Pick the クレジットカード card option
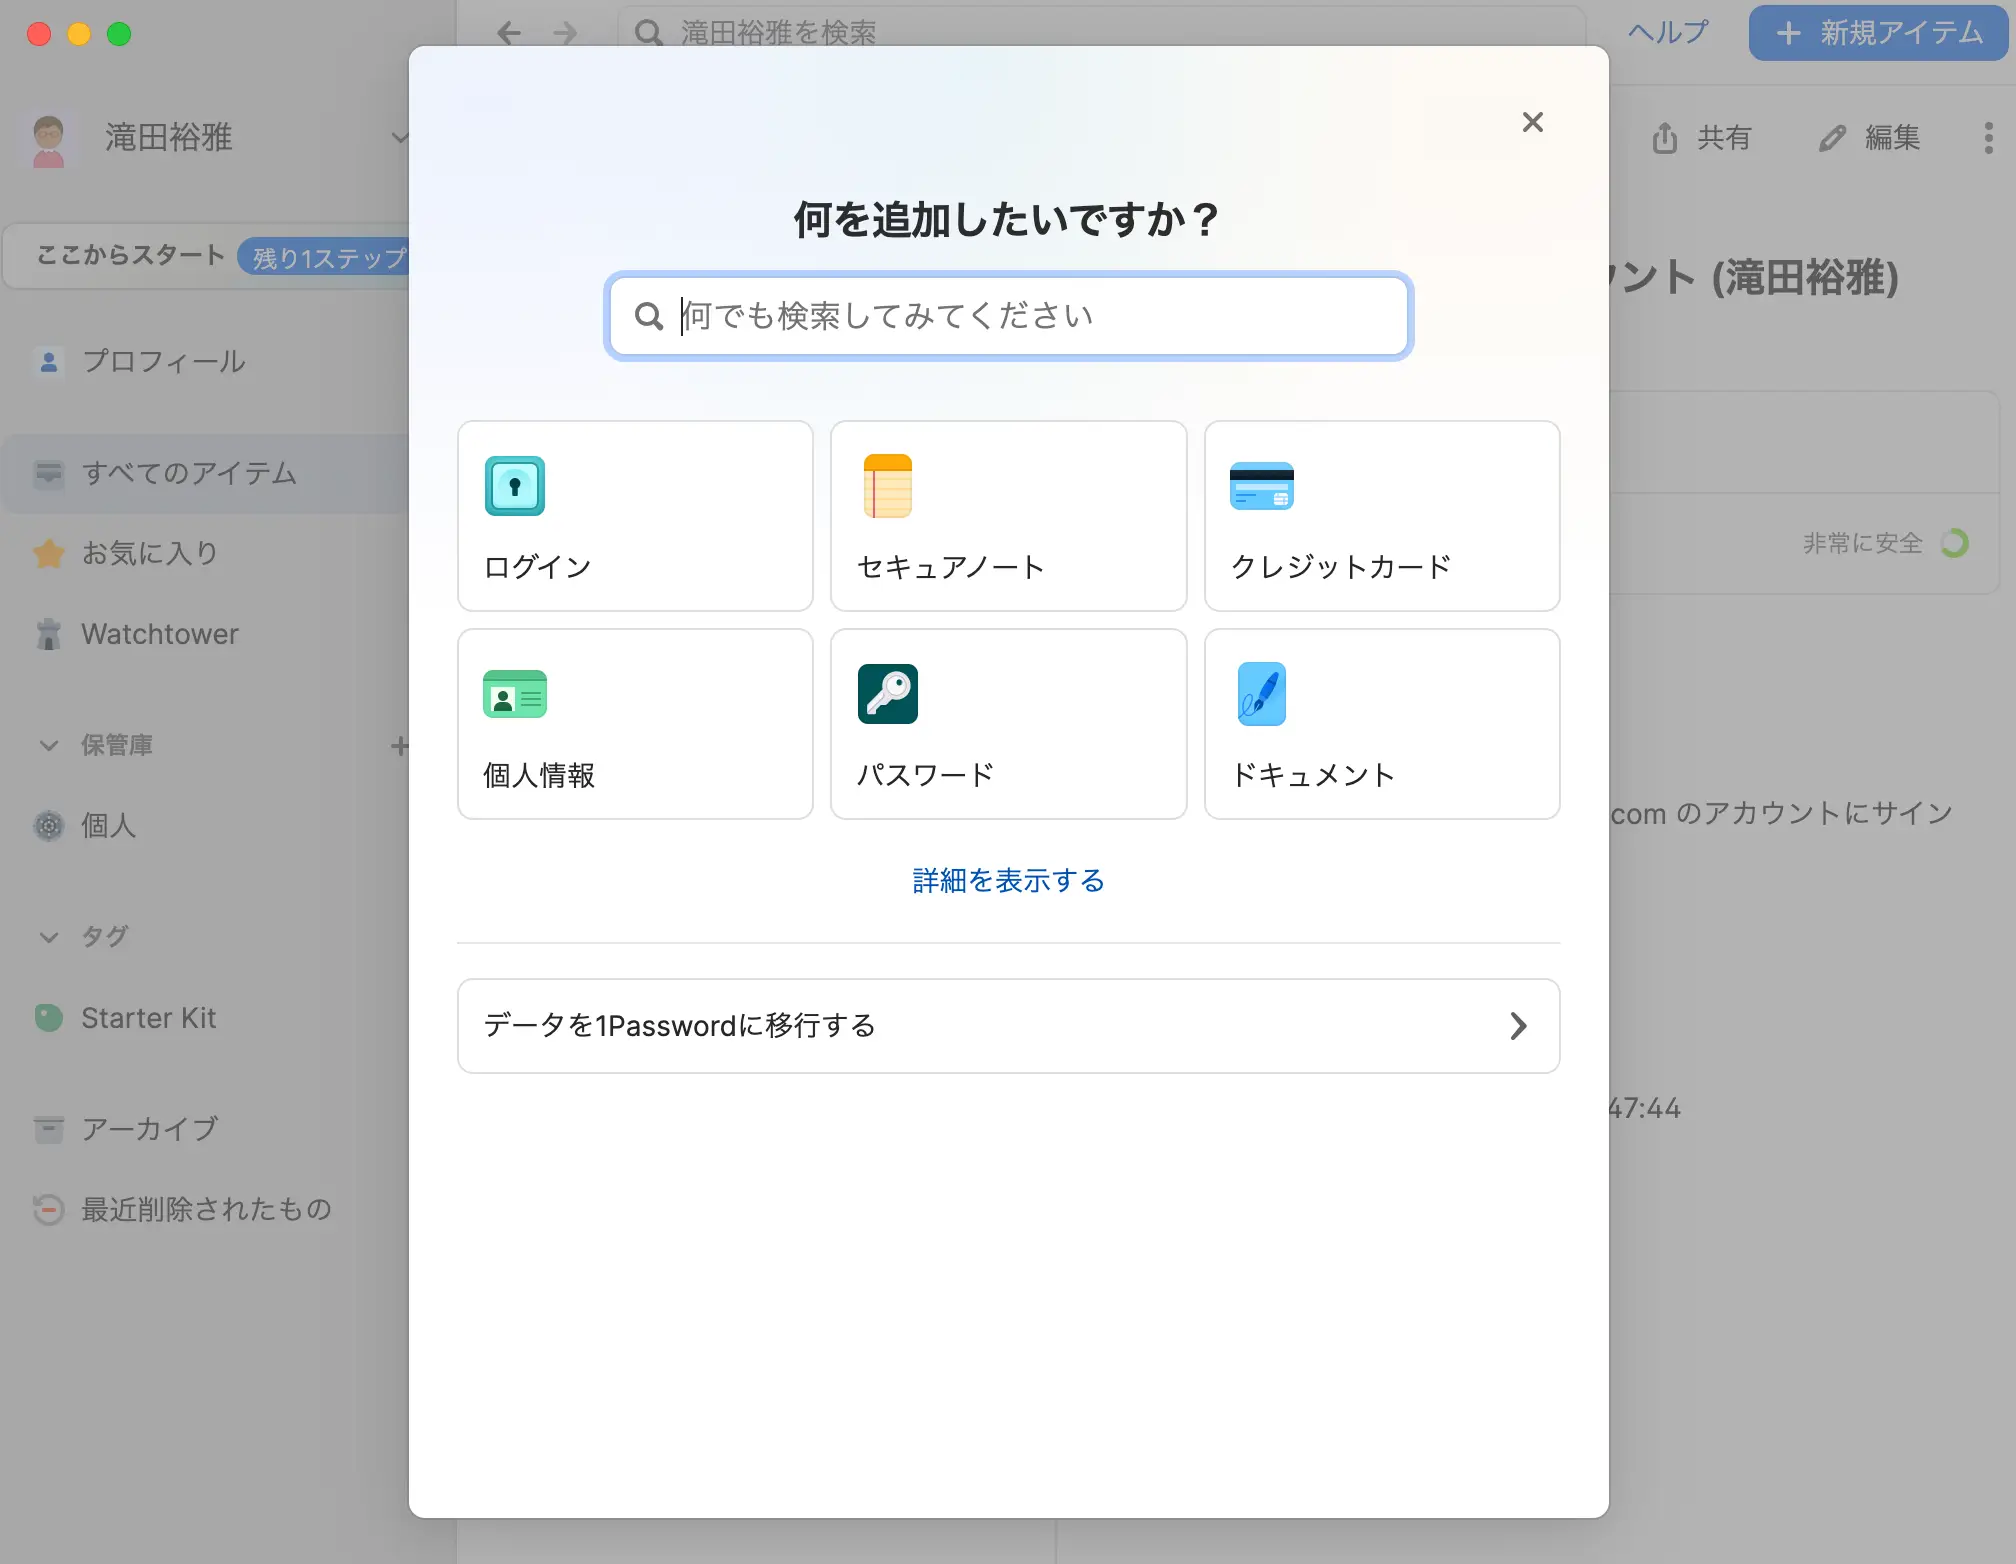 pyautogui.click(x=1382, y=516)
